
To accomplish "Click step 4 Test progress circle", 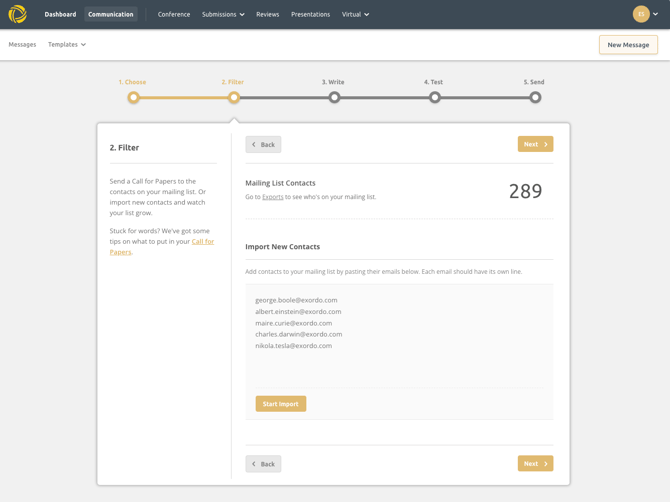I will pos(435,97).
